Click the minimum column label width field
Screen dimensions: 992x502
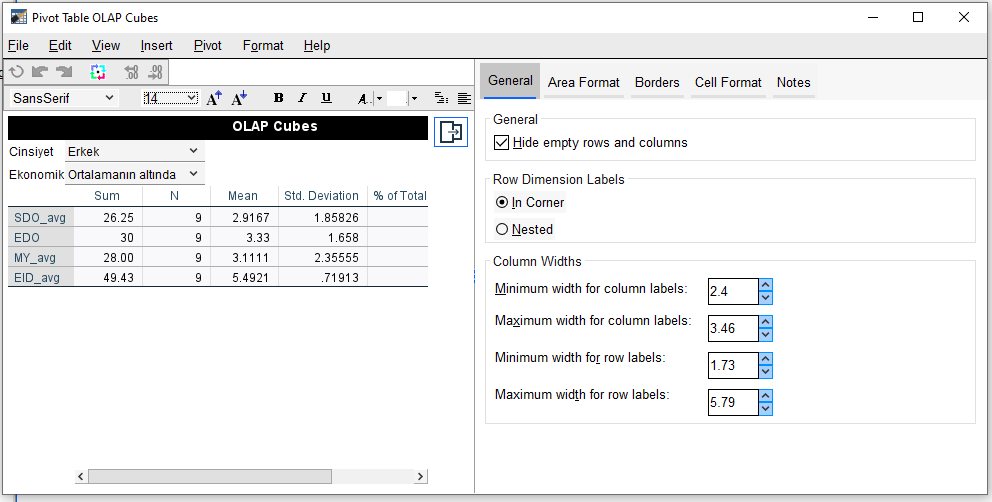tap(732, 292)
